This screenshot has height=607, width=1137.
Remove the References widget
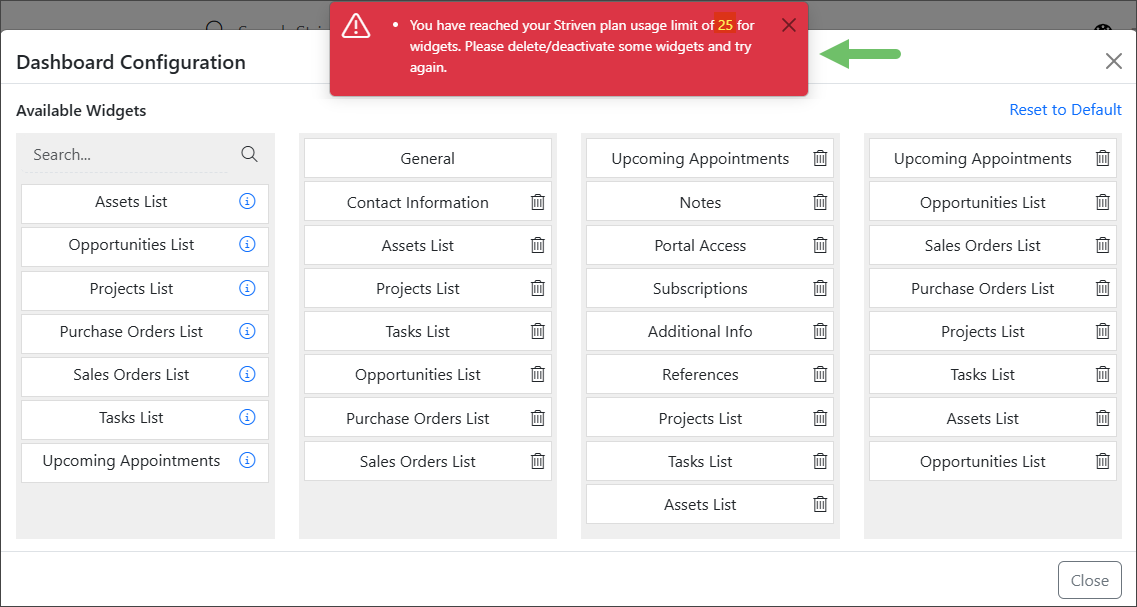[x=820, y=374]
